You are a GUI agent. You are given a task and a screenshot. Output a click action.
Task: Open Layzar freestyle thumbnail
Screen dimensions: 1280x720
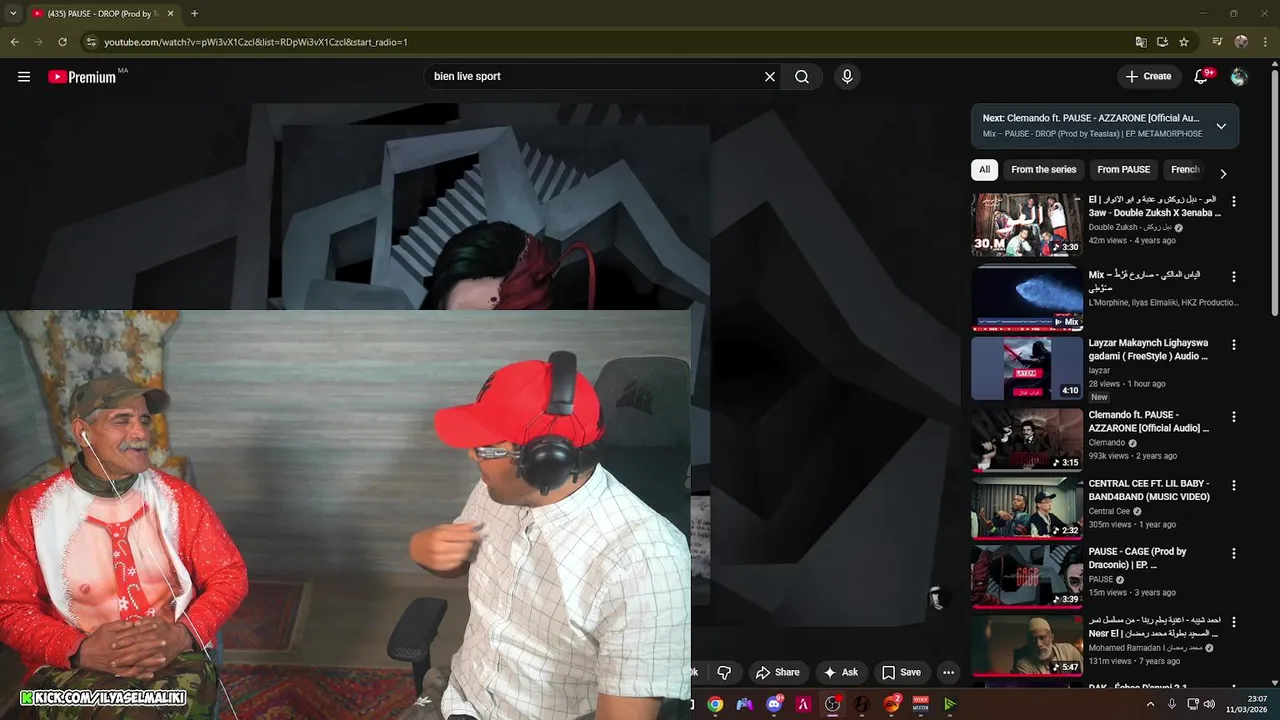coord(1027,368)
